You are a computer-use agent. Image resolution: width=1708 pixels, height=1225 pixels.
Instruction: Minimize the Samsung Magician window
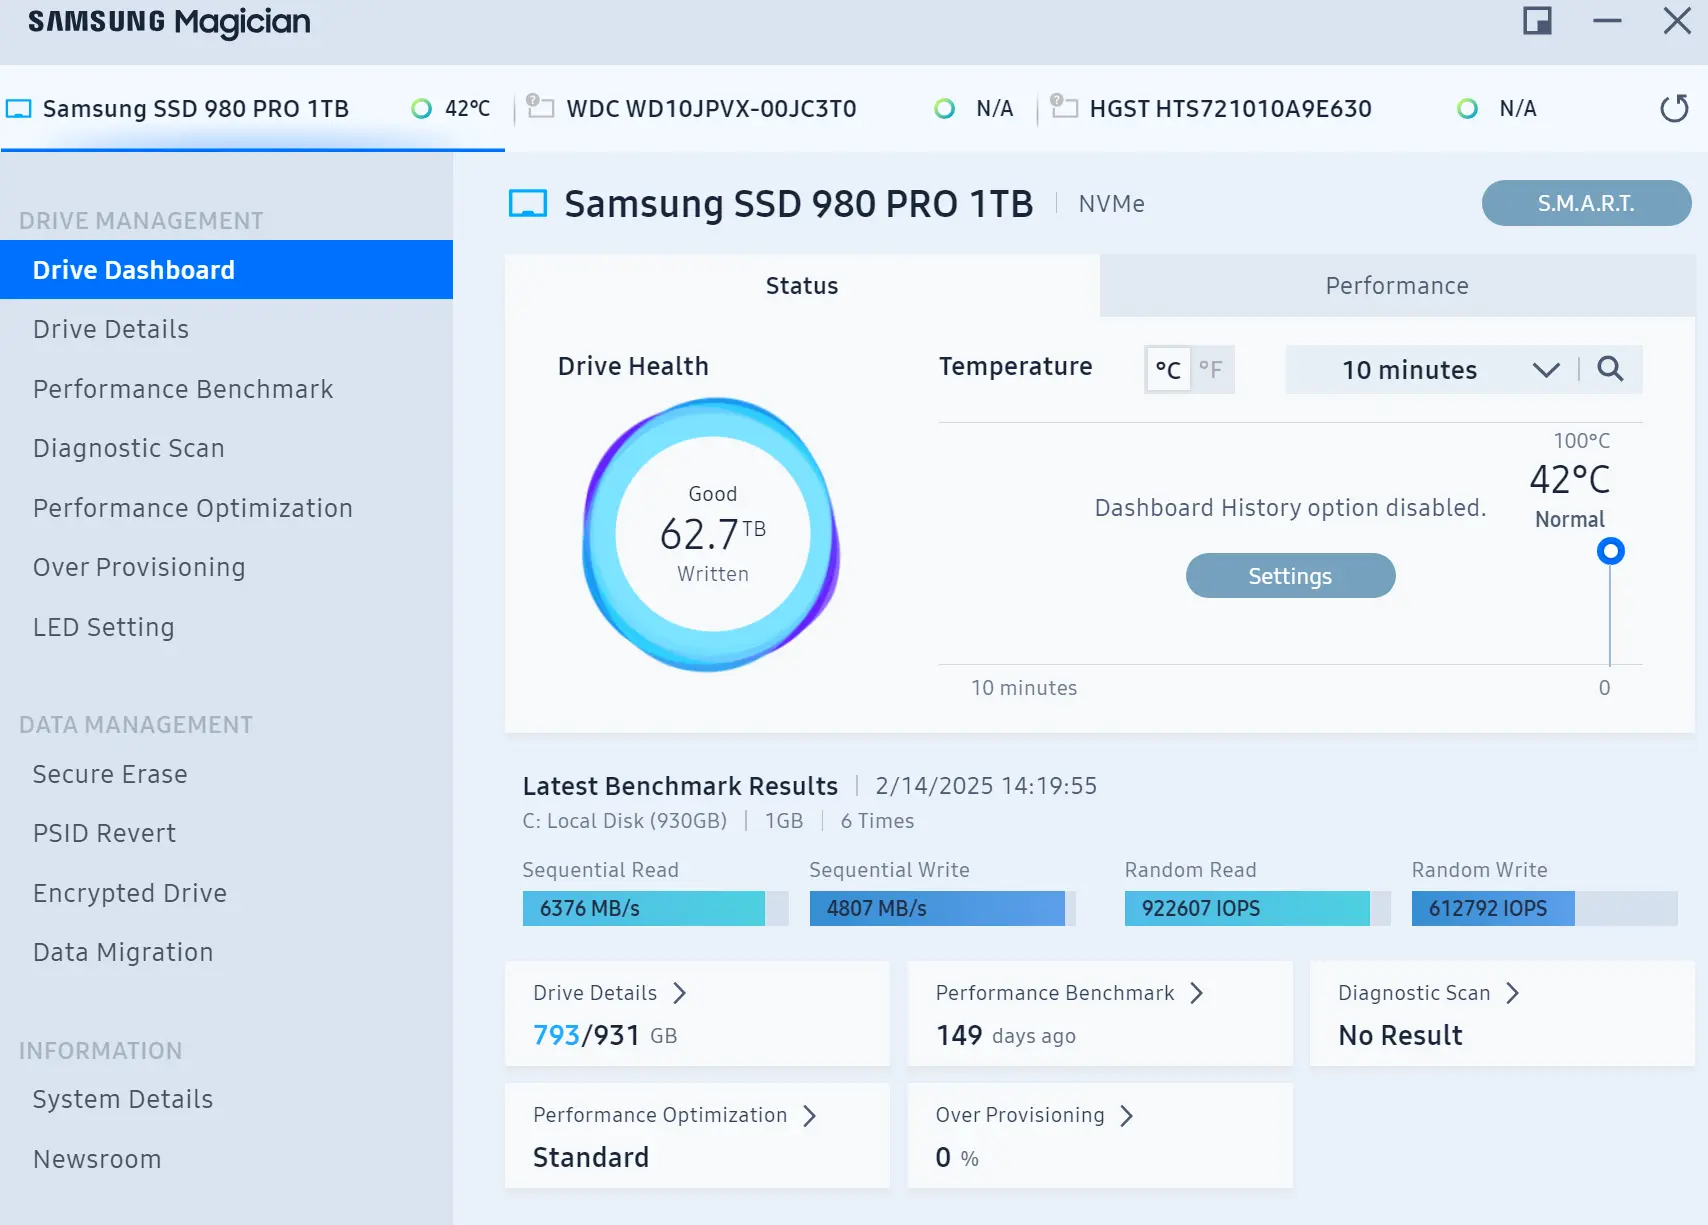point(1607,21)
